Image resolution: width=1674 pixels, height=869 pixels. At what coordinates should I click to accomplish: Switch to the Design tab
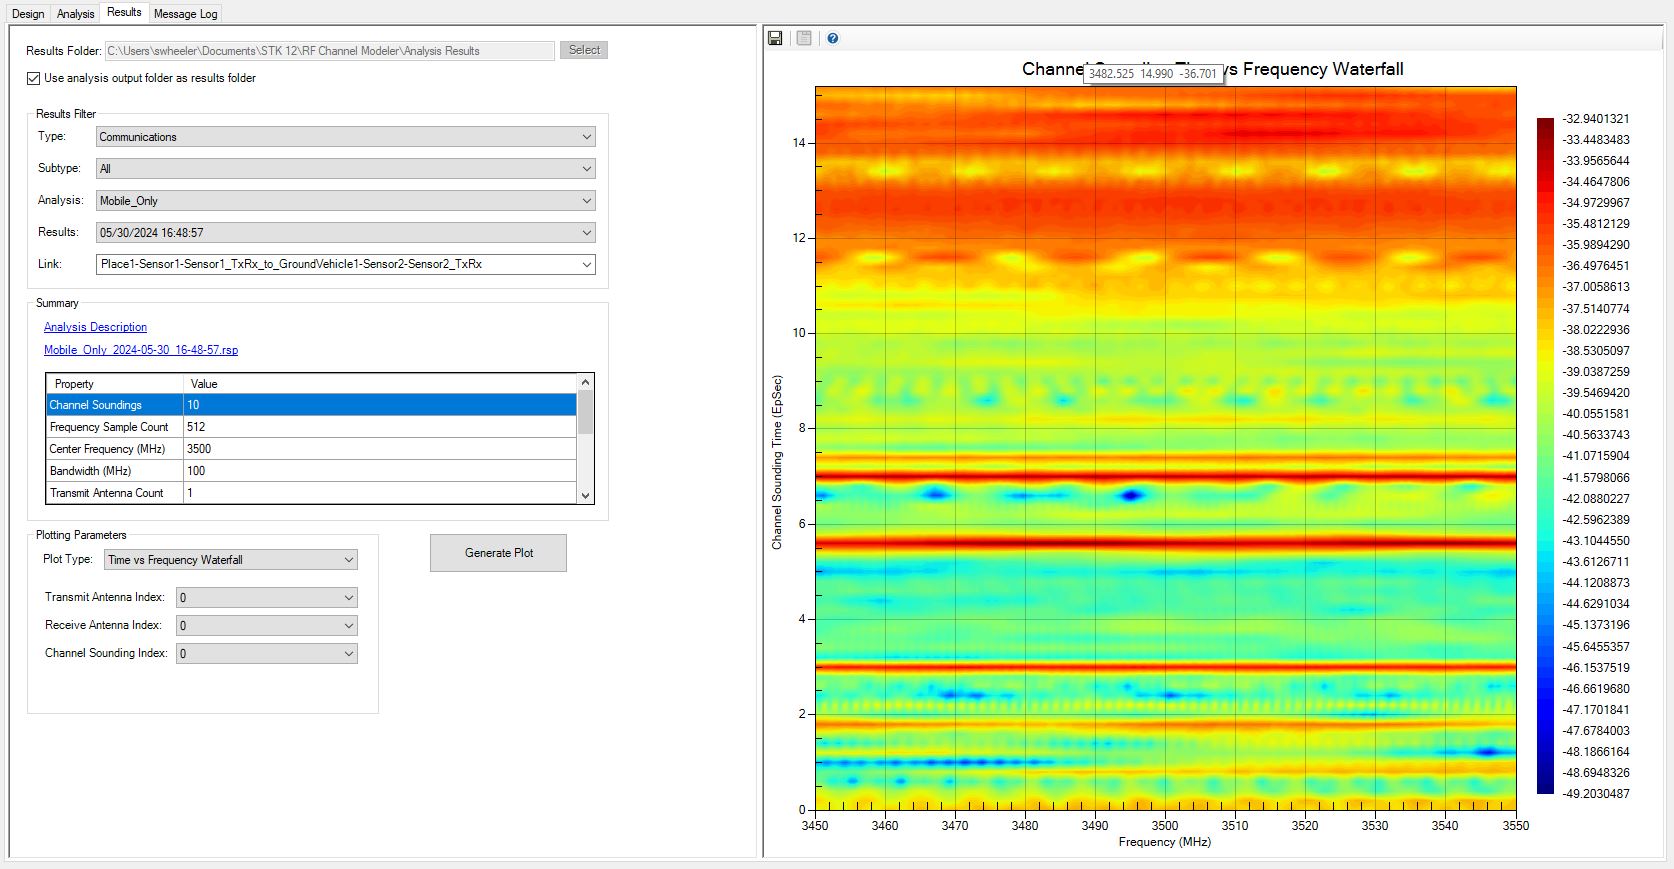[28, 14]
